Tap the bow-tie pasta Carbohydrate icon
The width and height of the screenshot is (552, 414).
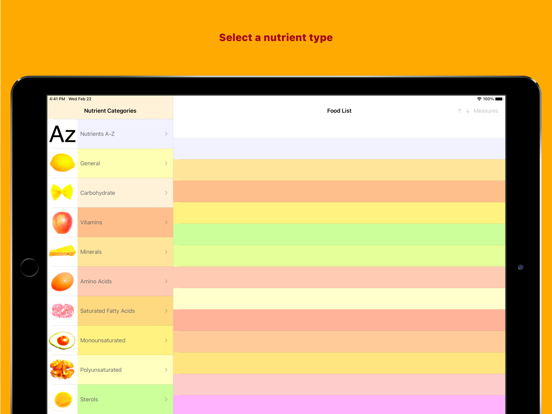tap(62, 193)
